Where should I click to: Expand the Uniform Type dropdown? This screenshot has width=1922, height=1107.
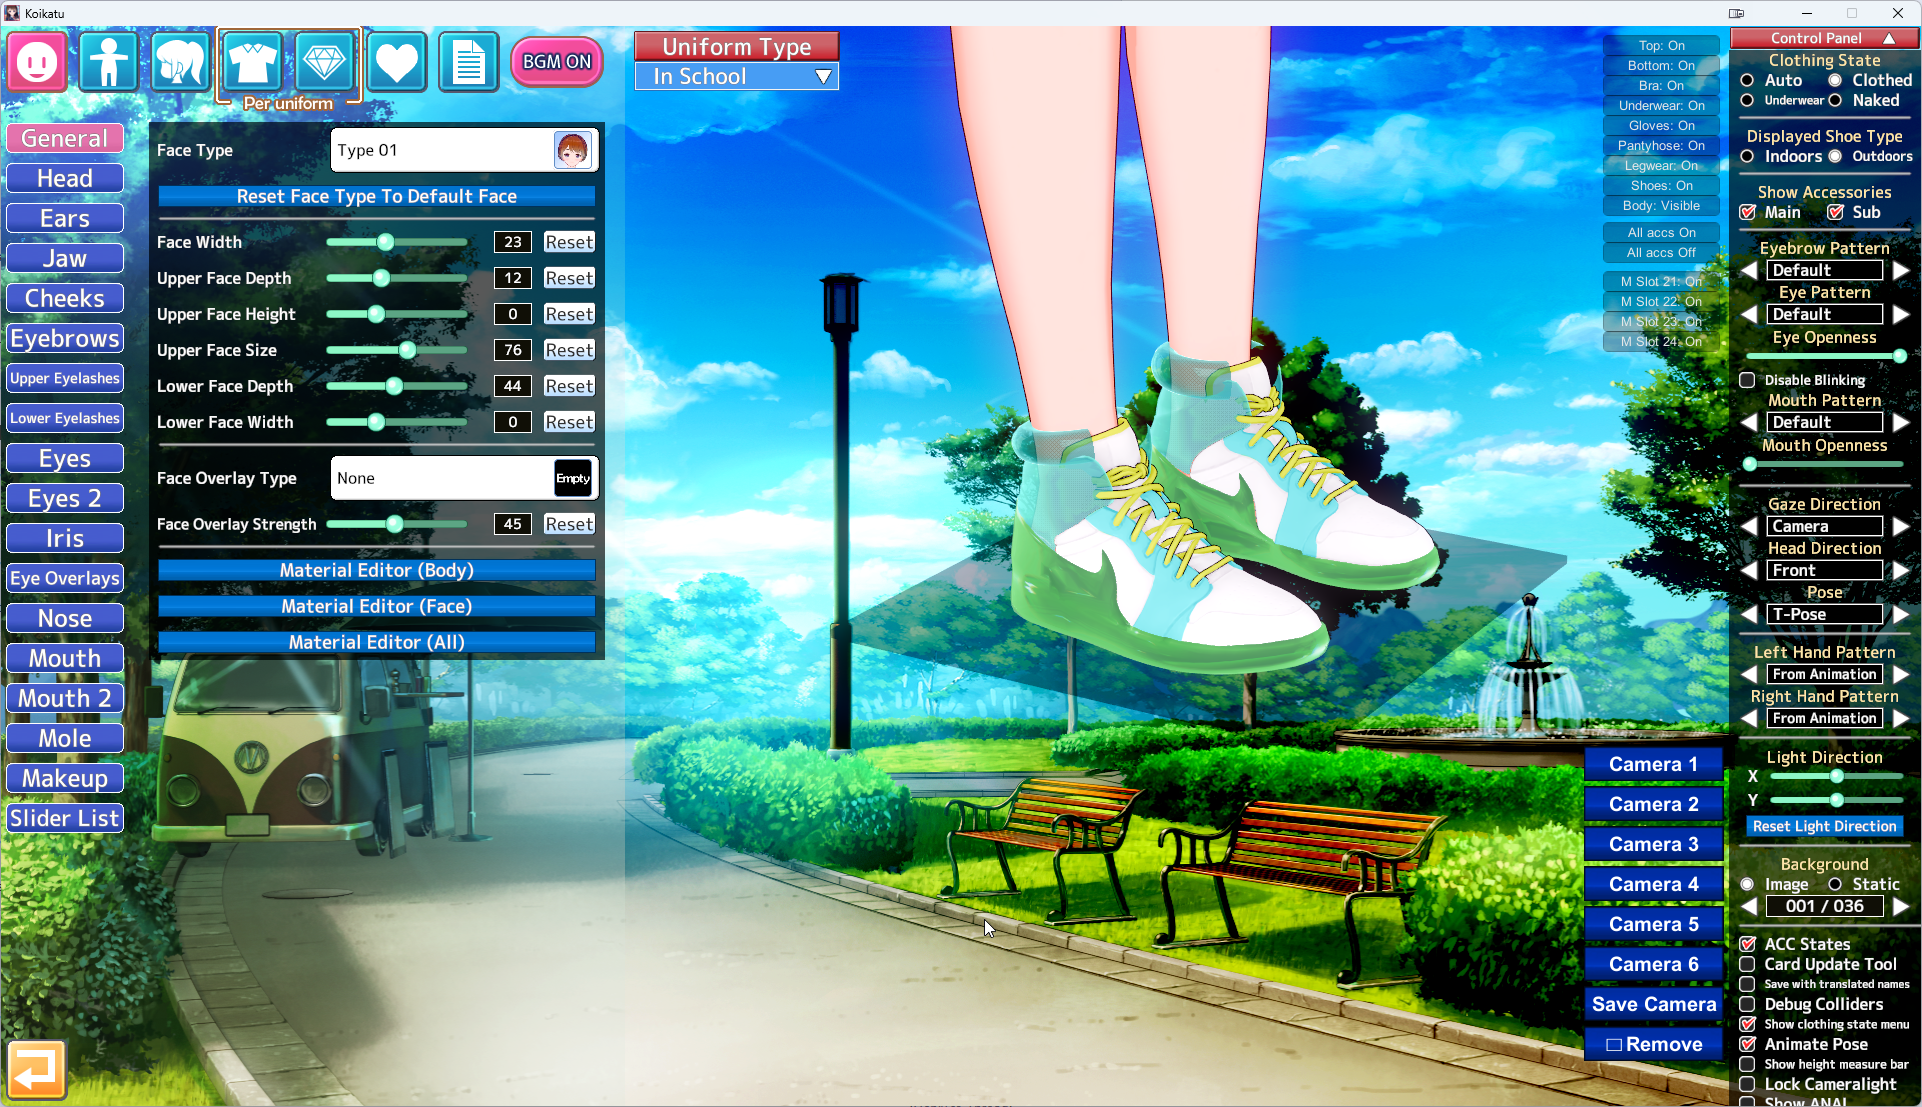pos(736,76)
